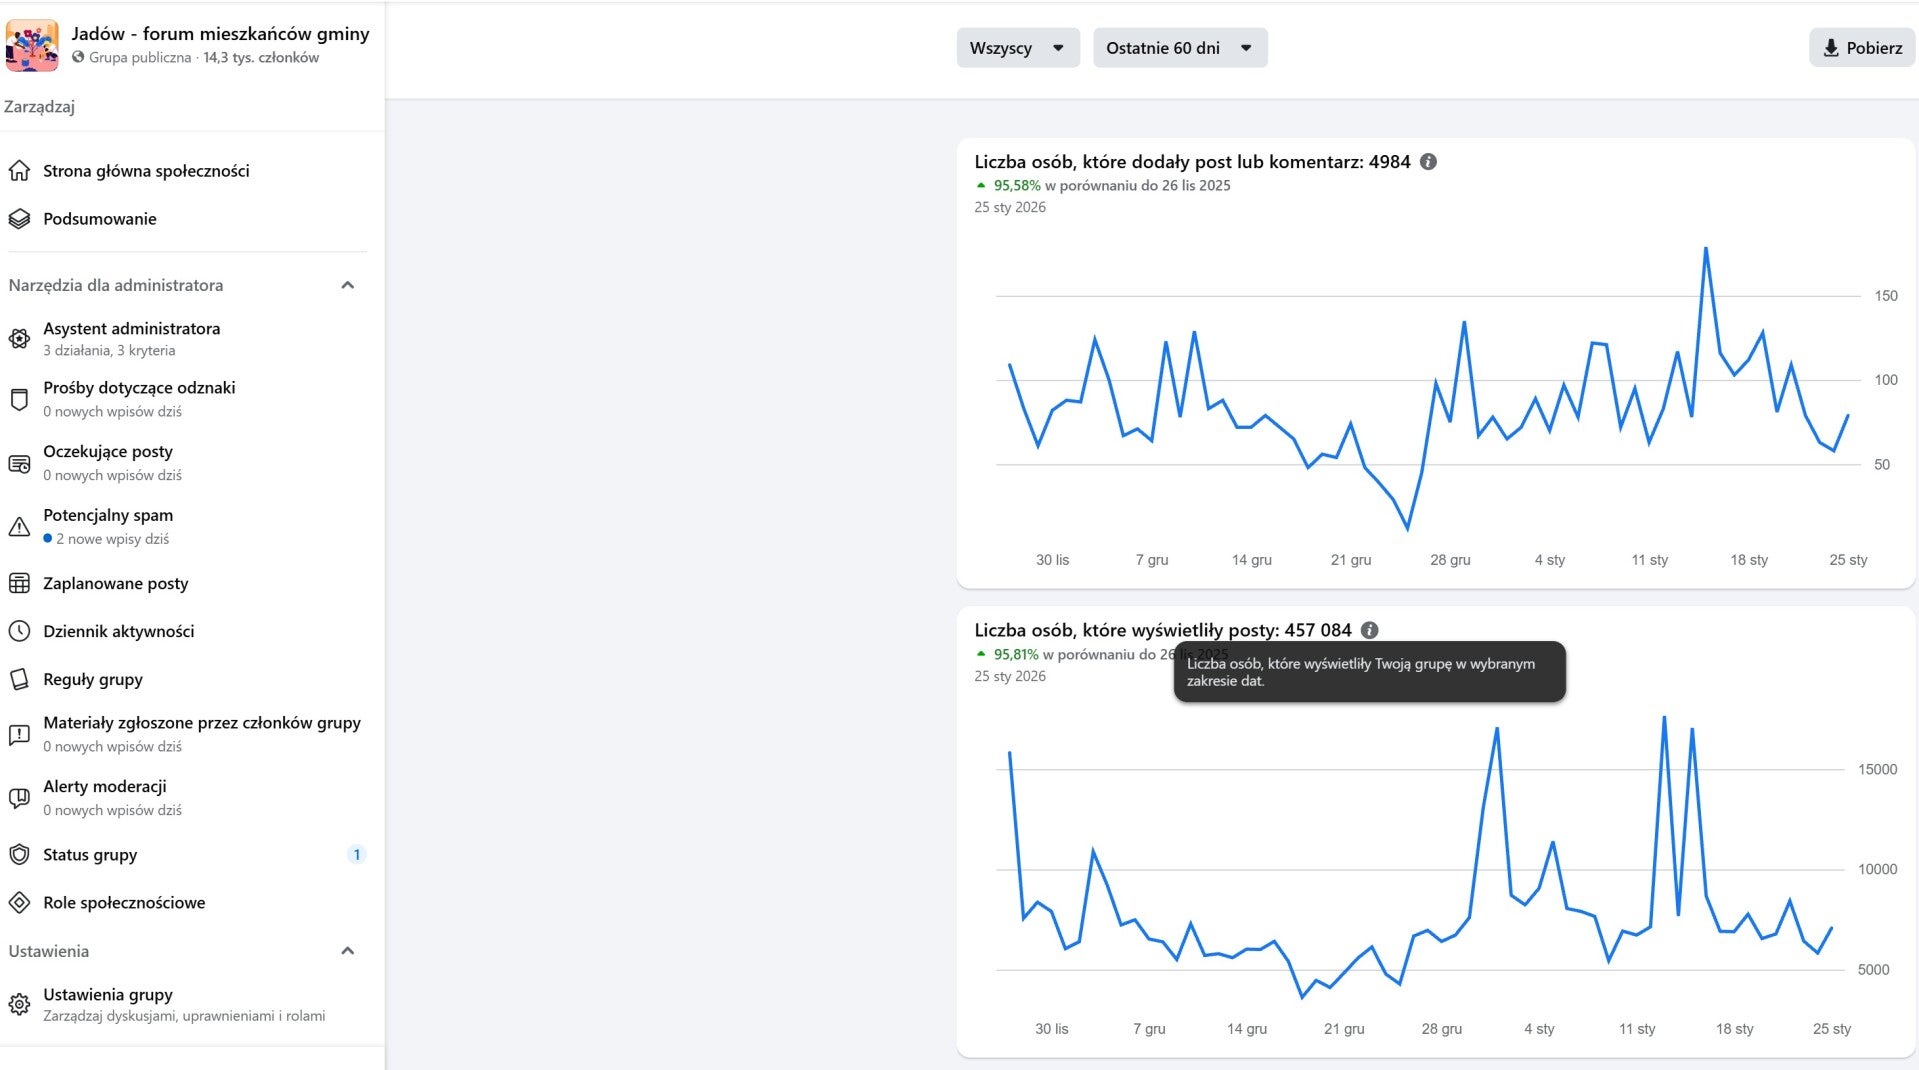Click the info icon beside post views count
Viewport: 1919px width, 1070px height.
click(1369, 630)
